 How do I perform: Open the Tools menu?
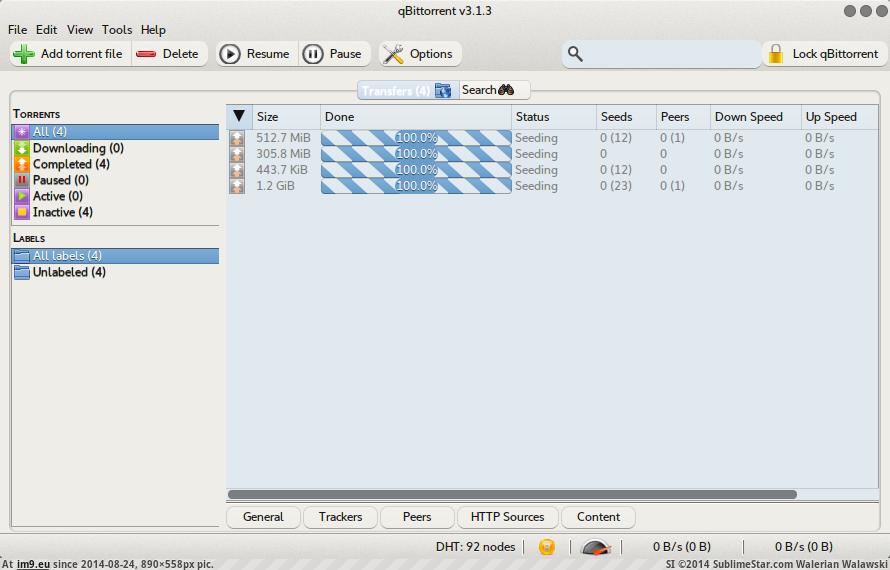pos(117,30)
